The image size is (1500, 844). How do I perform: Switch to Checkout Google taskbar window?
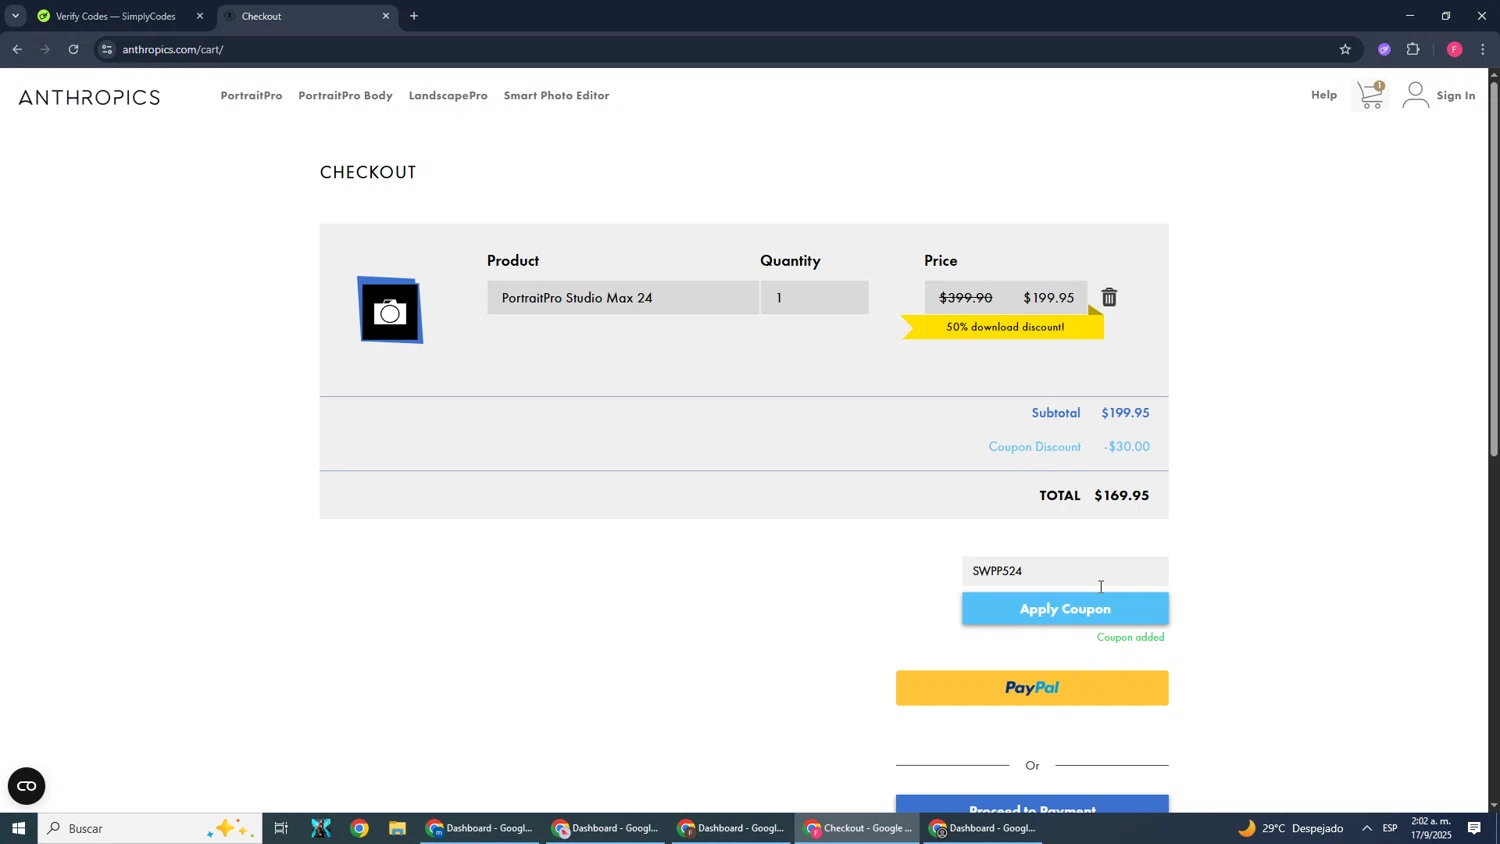tap(858, 829)
